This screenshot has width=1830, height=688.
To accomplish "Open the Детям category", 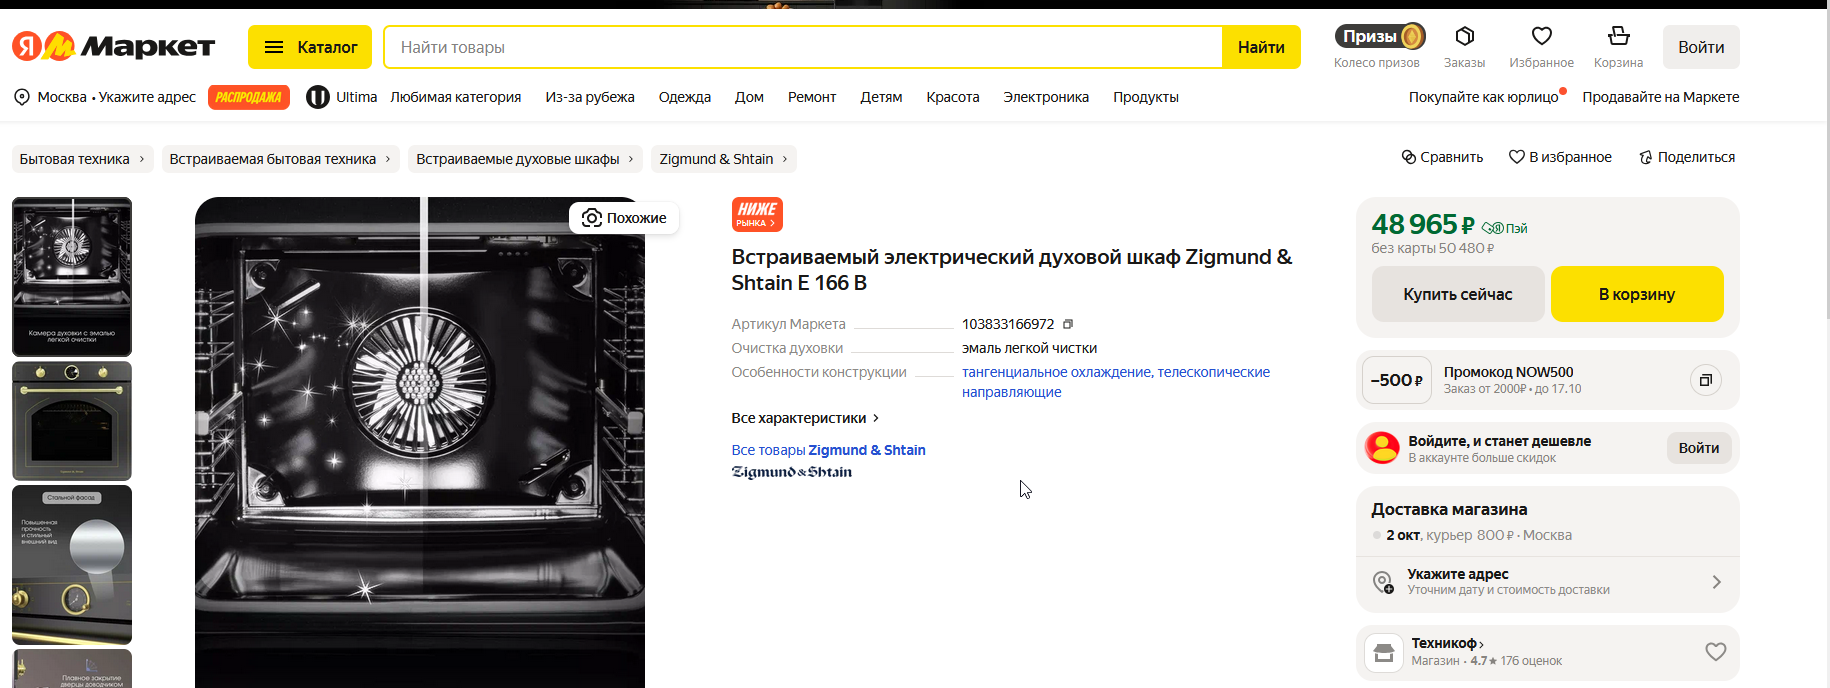I will pos(881,97).
